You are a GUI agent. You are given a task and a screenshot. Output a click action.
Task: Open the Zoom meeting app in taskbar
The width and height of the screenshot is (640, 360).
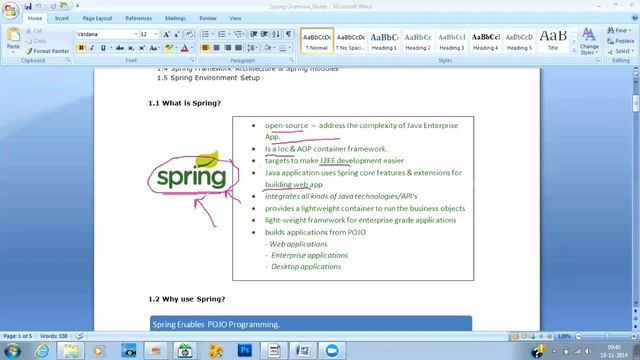[332, 351]
